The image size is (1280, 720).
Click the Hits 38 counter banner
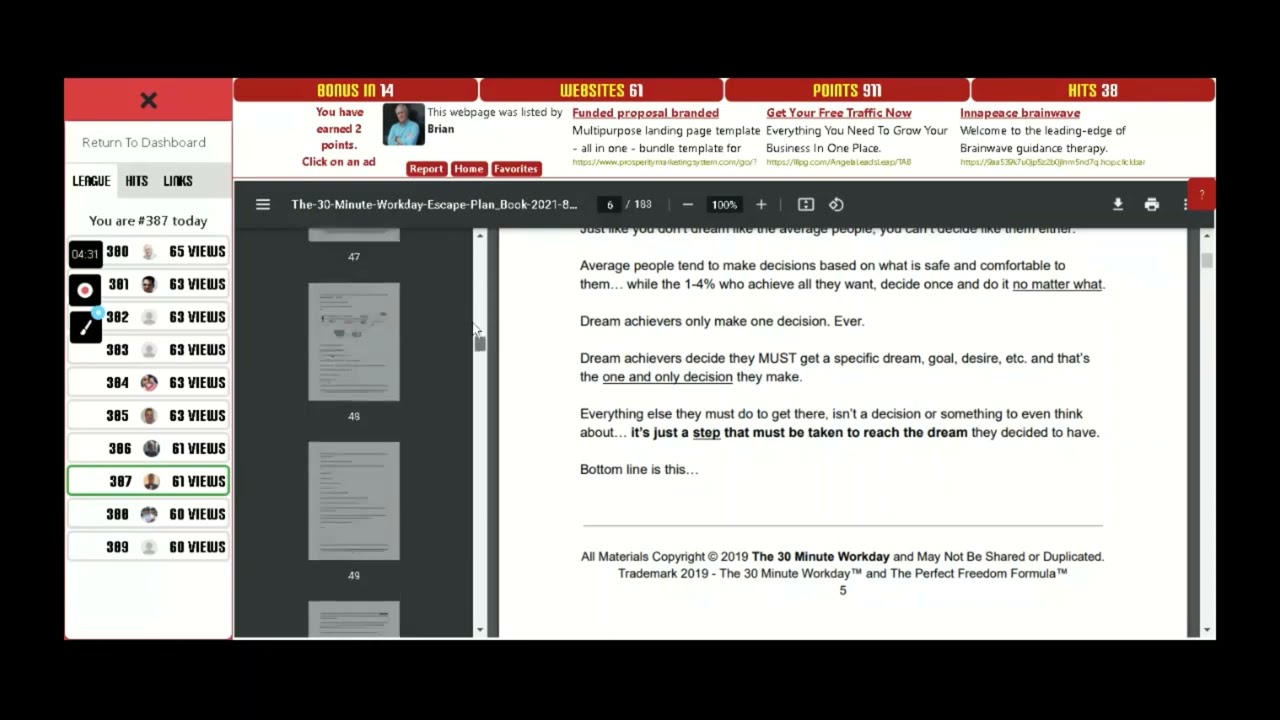[1093, 90]
